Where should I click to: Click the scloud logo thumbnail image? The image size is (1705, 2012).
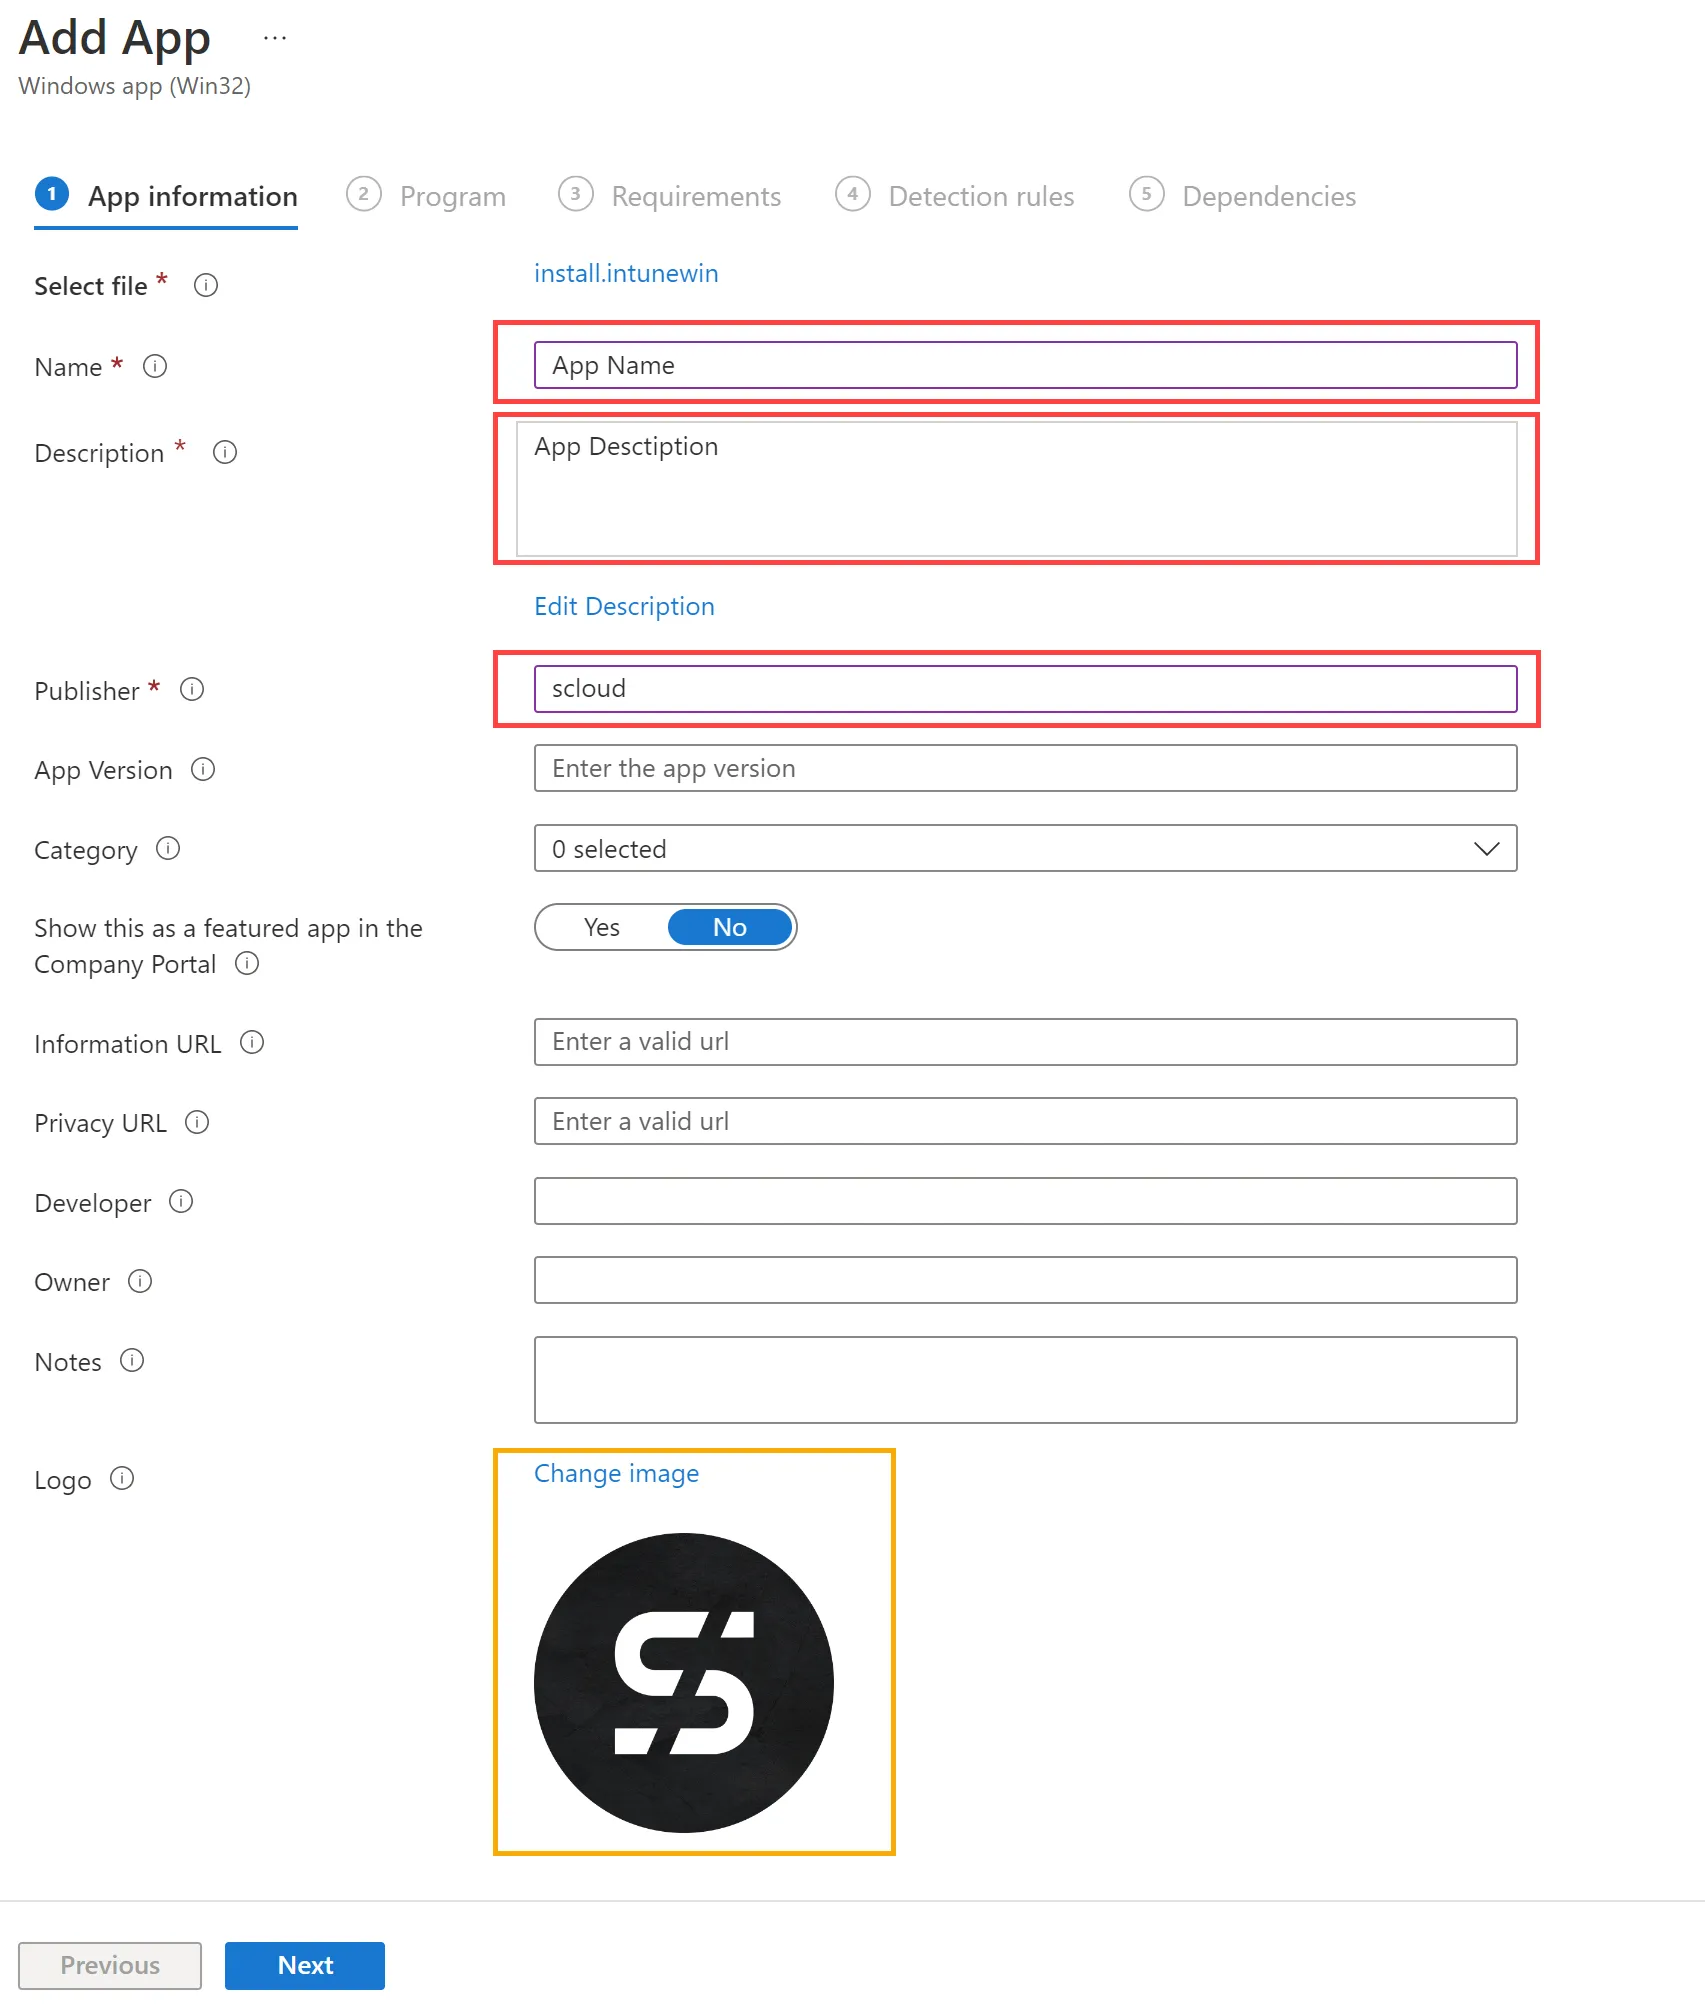[x=684, y=1683]
